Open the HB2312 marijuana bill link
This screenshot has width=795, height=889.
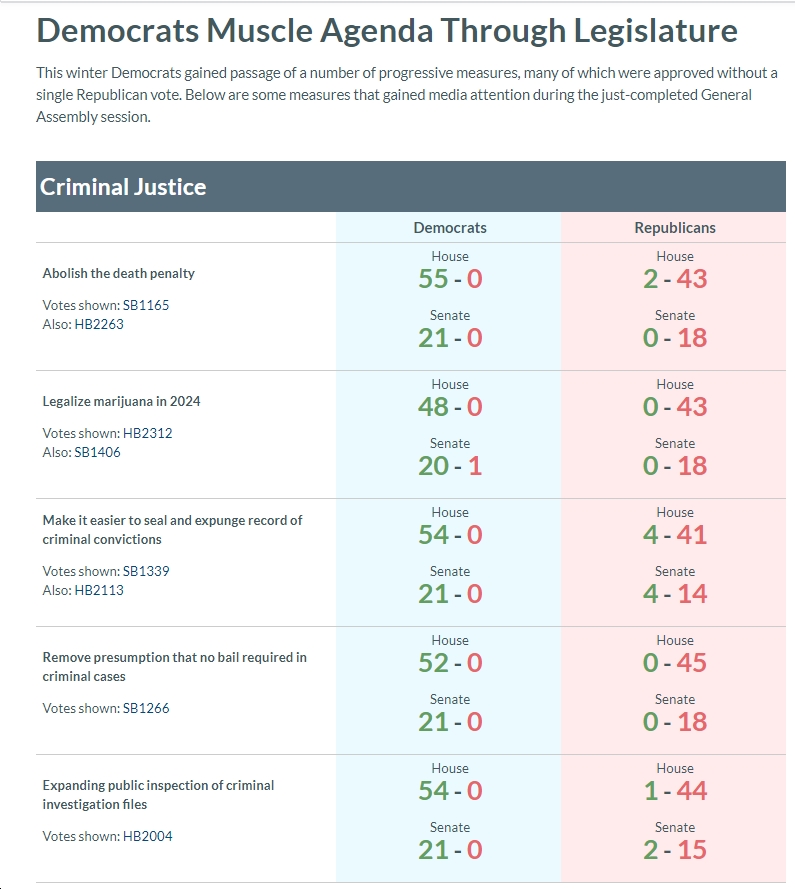coord(147,433)
